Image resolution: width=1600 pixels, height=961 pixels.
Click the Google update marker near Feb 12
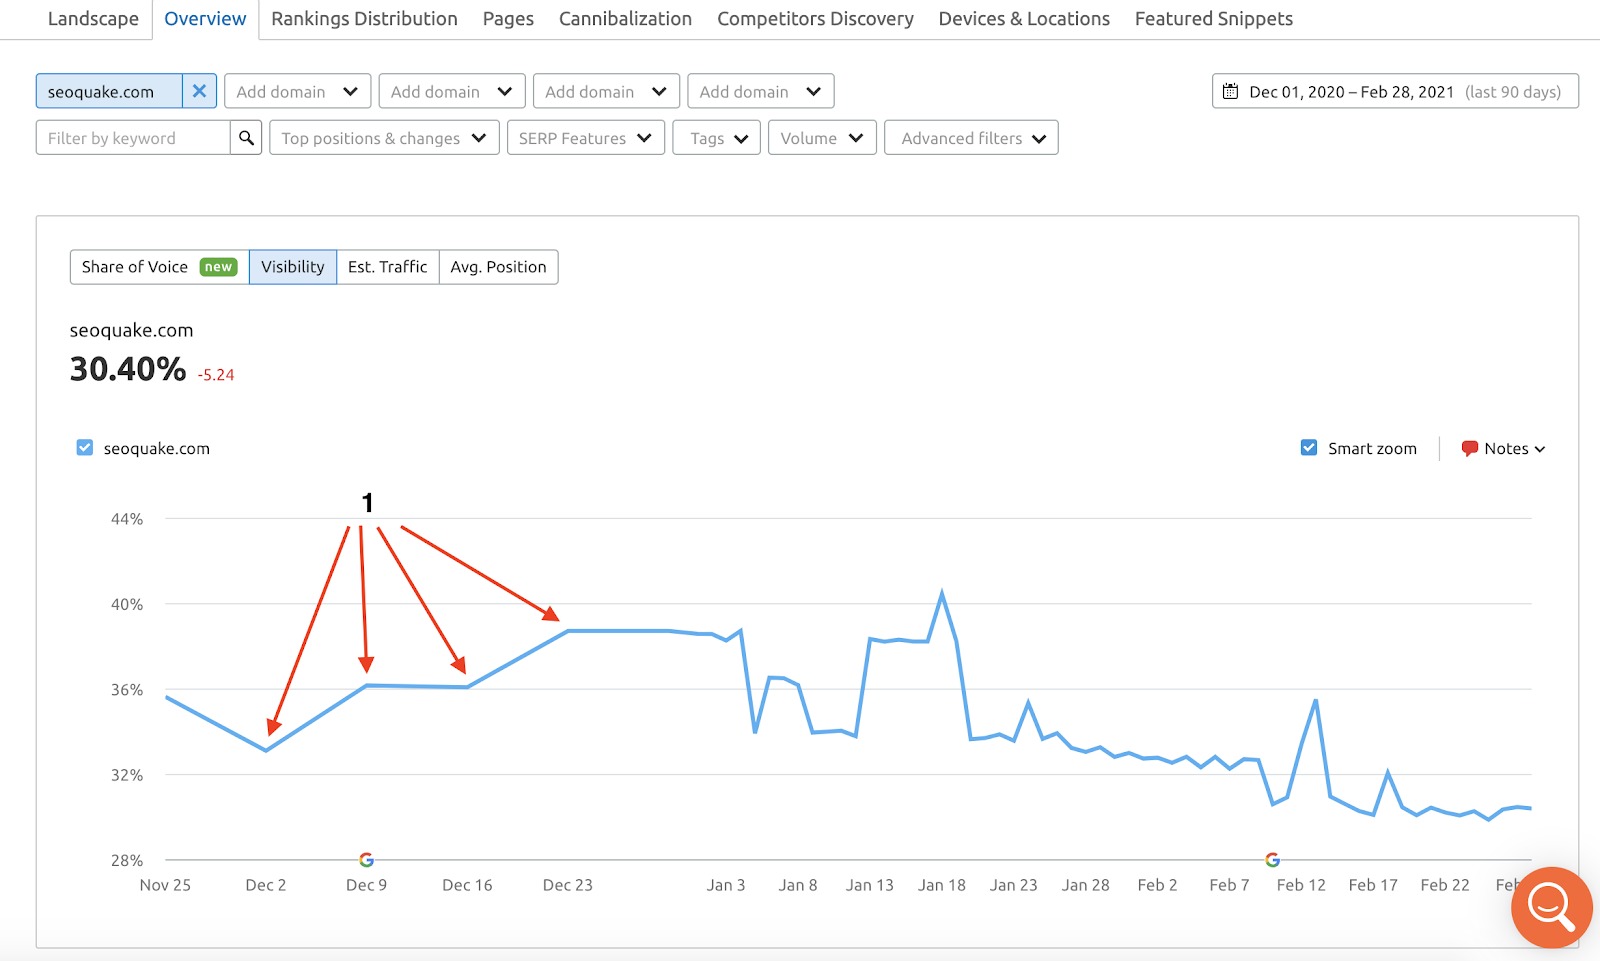click(1272, 859)
